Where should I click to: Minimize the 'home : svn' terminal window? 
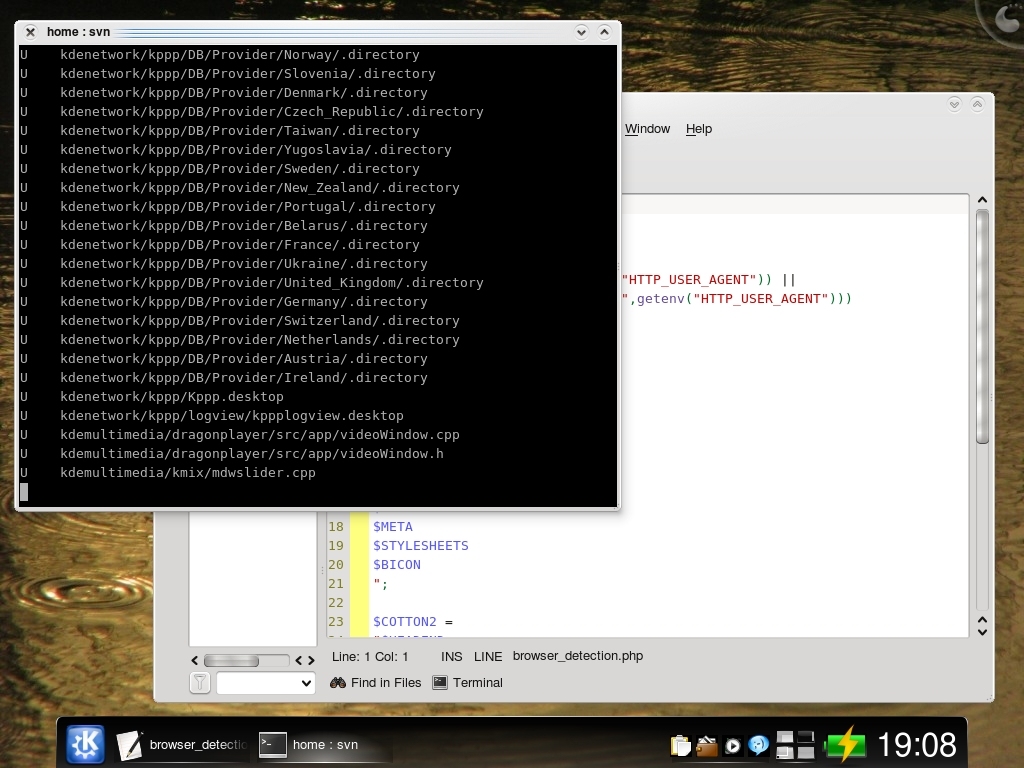[581, 31]
